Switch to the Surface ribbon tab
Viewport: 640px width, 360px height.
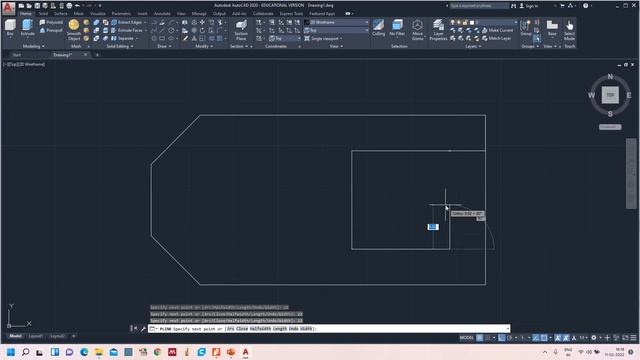coord(60,13)
